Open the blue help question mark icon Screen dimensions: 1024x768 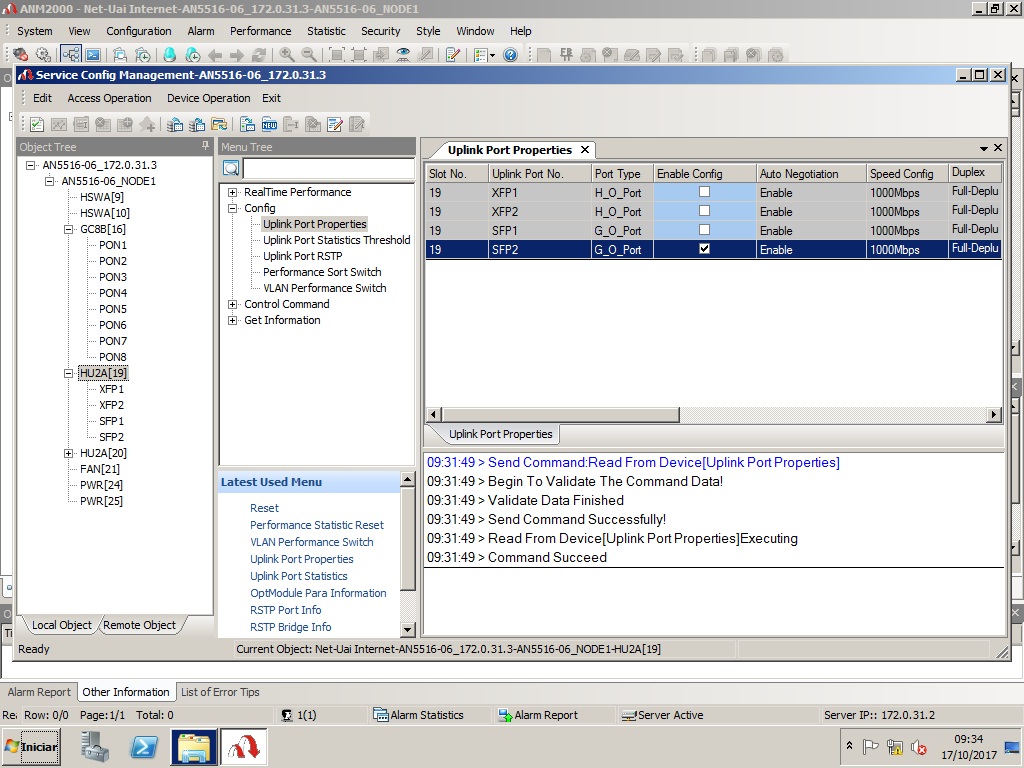click(x=510, y=55)
